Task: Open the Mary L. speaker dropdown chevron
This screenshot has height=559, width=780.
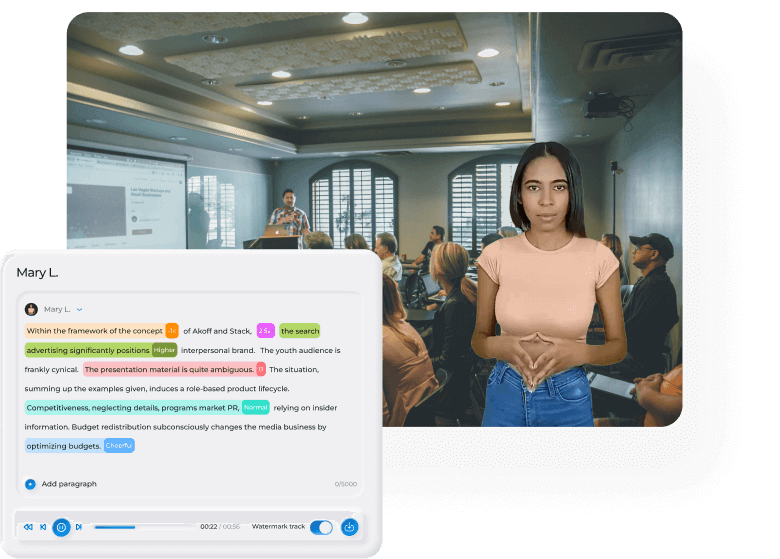Action: pos(80,309)
